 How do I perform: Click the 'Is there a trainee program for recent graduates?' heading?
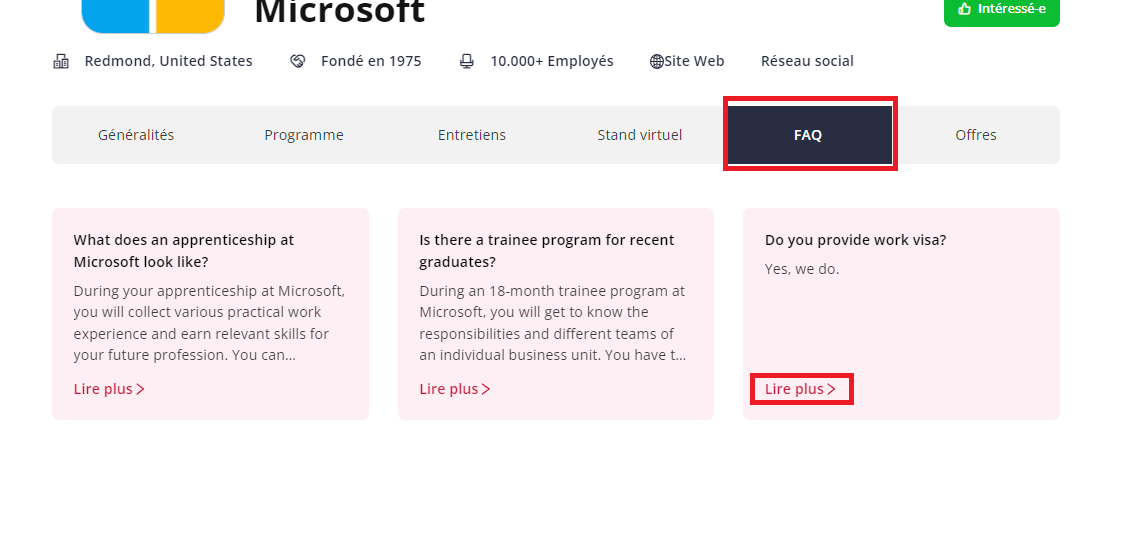(x=547, y=251)
